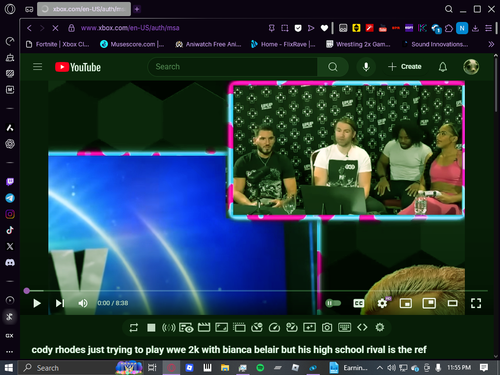
Task: Open TikTok in the sidebar
Action: point(10,230)
